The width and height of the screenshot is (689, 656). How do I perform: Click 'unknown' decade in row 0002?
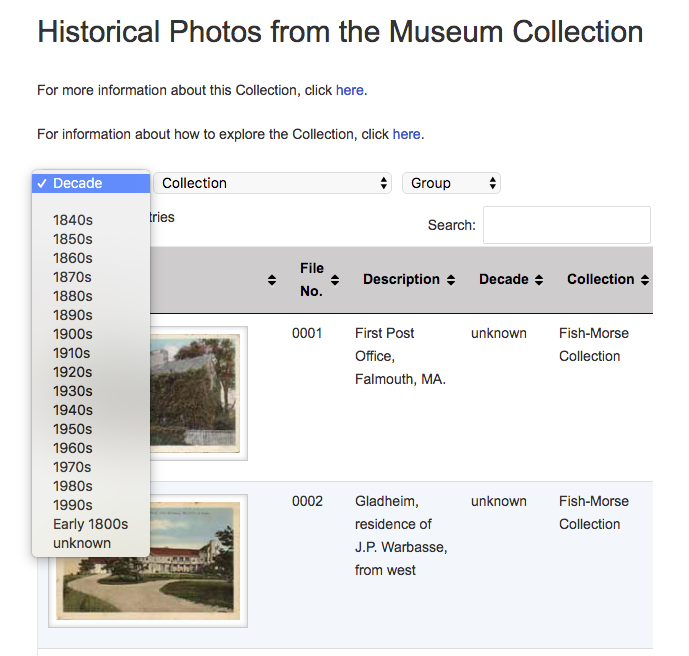coord(499,501)
